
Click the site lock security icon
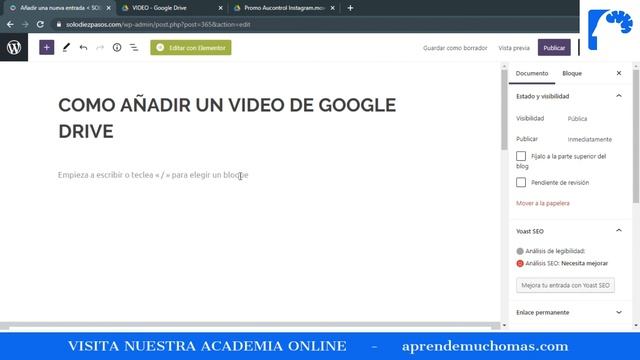tap(59, 24)
